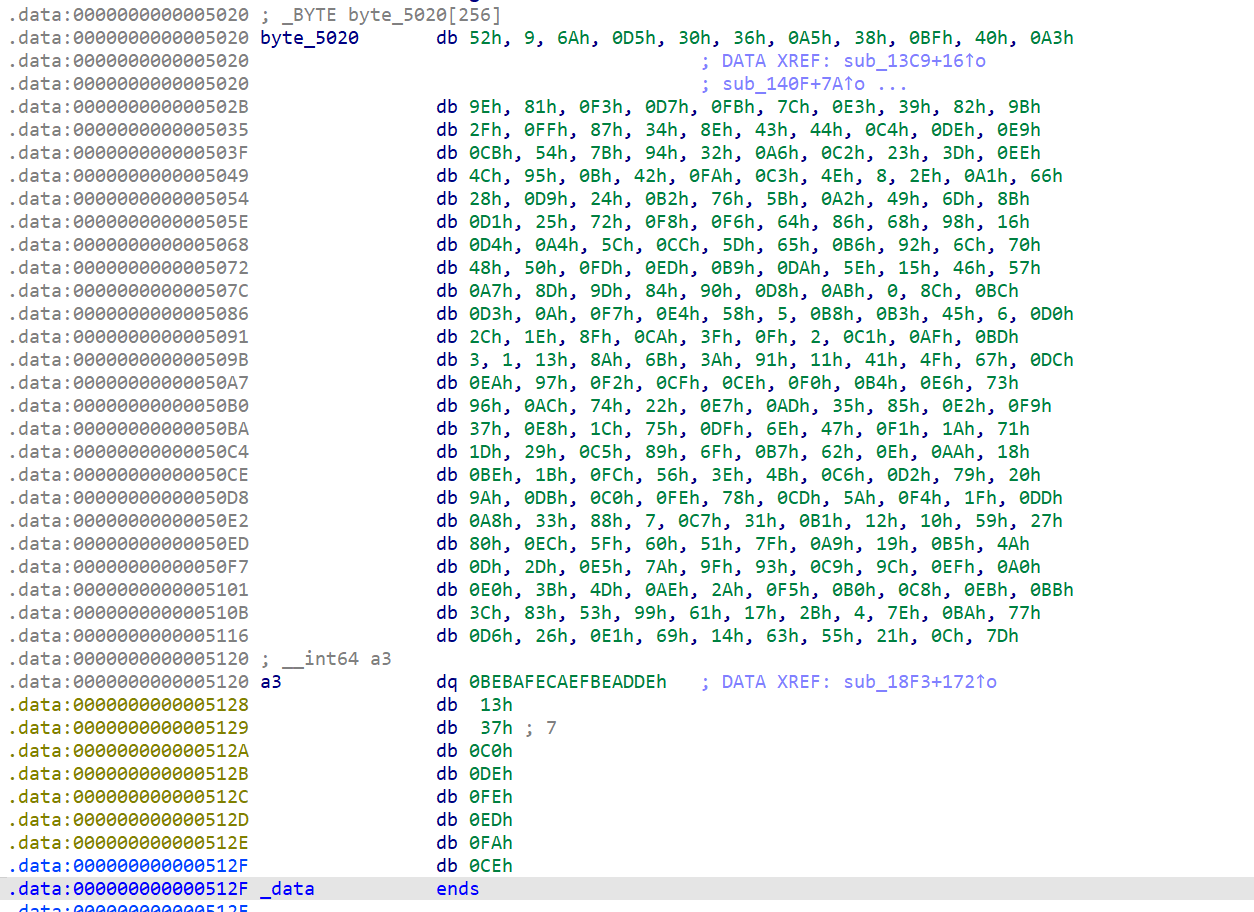Select the lone db 0EDh value at 512D

[491, 820]
